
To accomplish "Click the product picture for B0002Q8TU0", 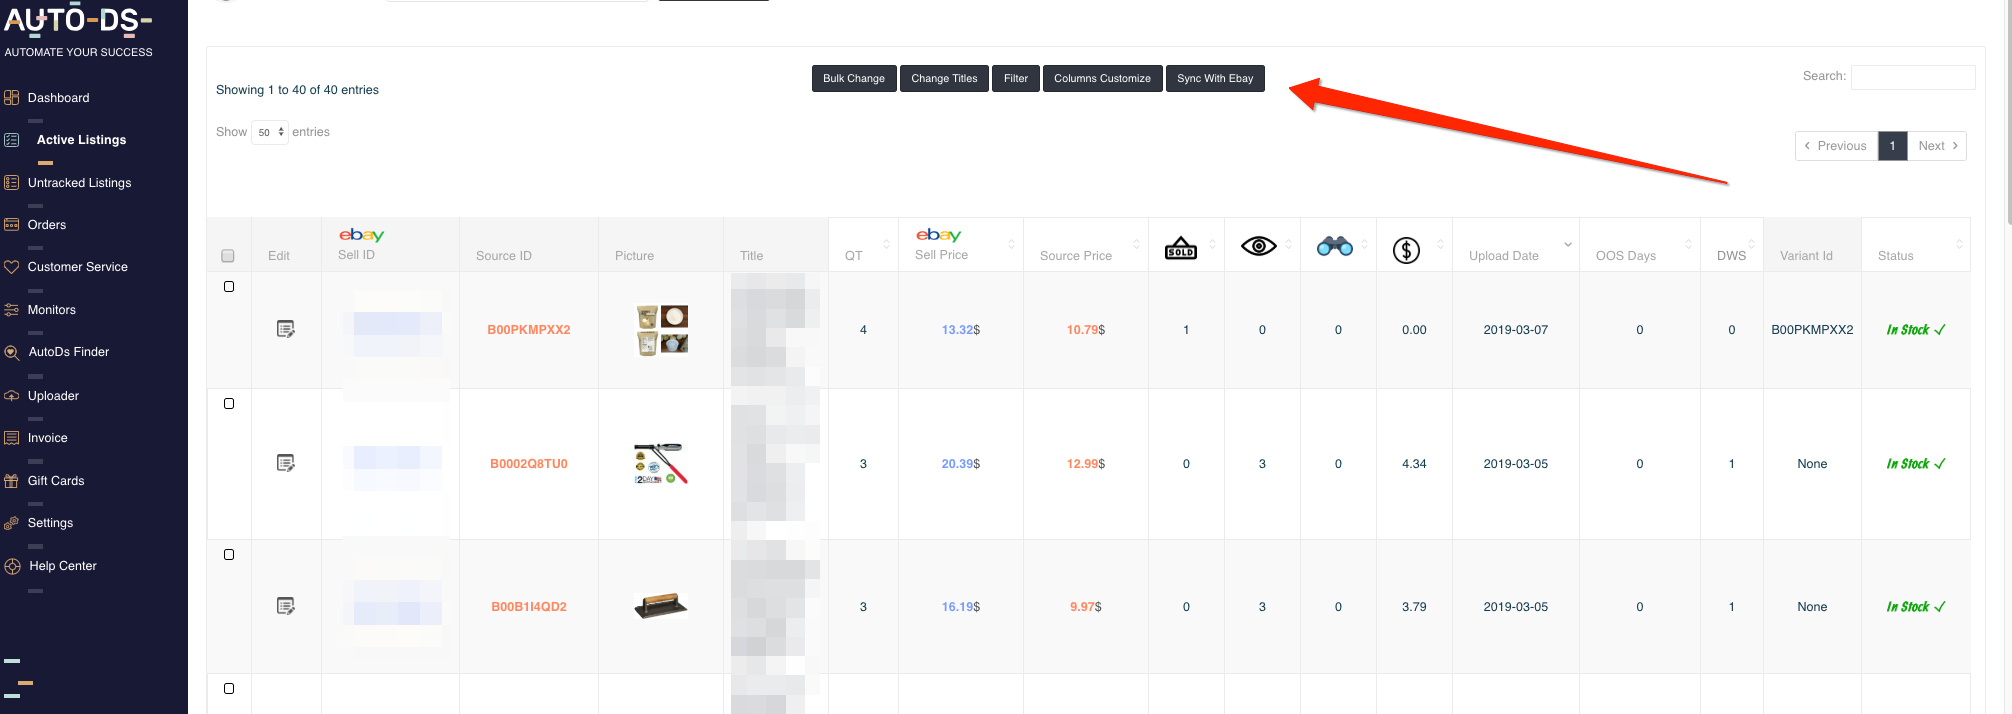I will pyautogui.click(x=661, y=464).
